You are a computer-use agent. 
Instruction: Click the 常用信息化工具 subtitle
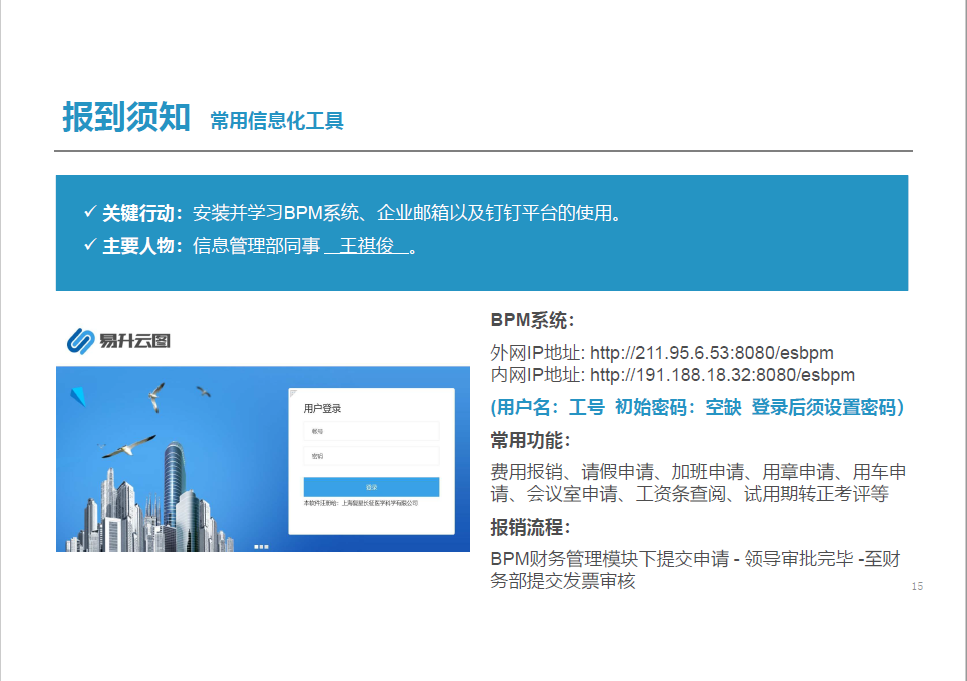[x=277, y=122]
